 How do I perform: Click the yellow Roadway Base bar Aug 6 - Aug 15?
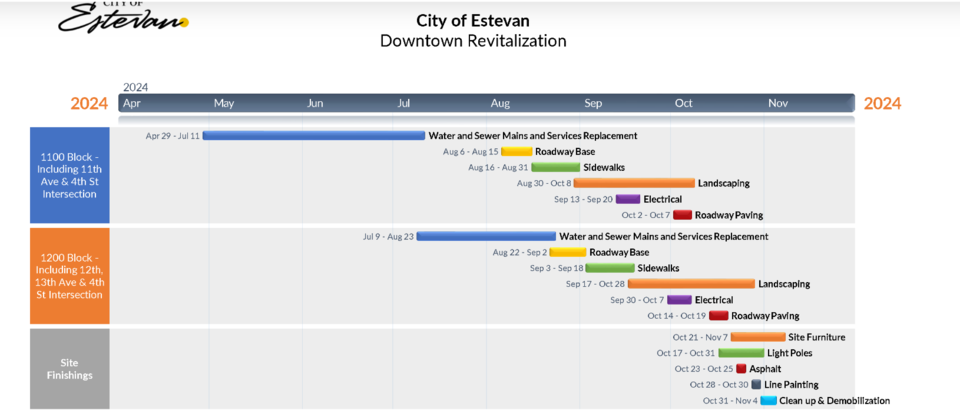(516, 151)
